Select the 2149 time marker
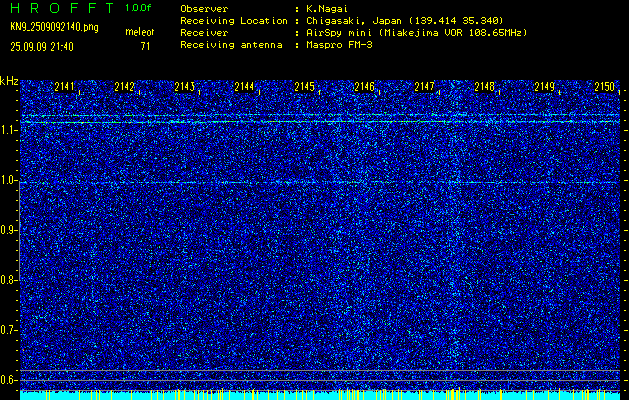This screenshot has width=629, height=400. tap(545, 87)
